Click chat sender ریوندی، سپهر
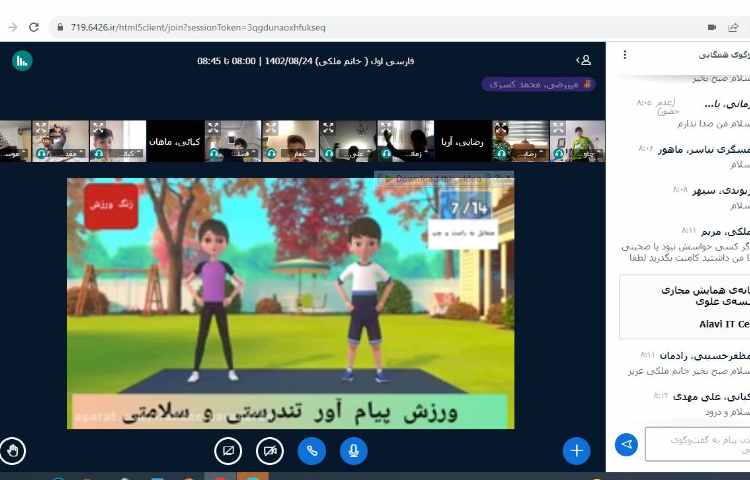This screenshot has height=480, width=750. [721, 191]
